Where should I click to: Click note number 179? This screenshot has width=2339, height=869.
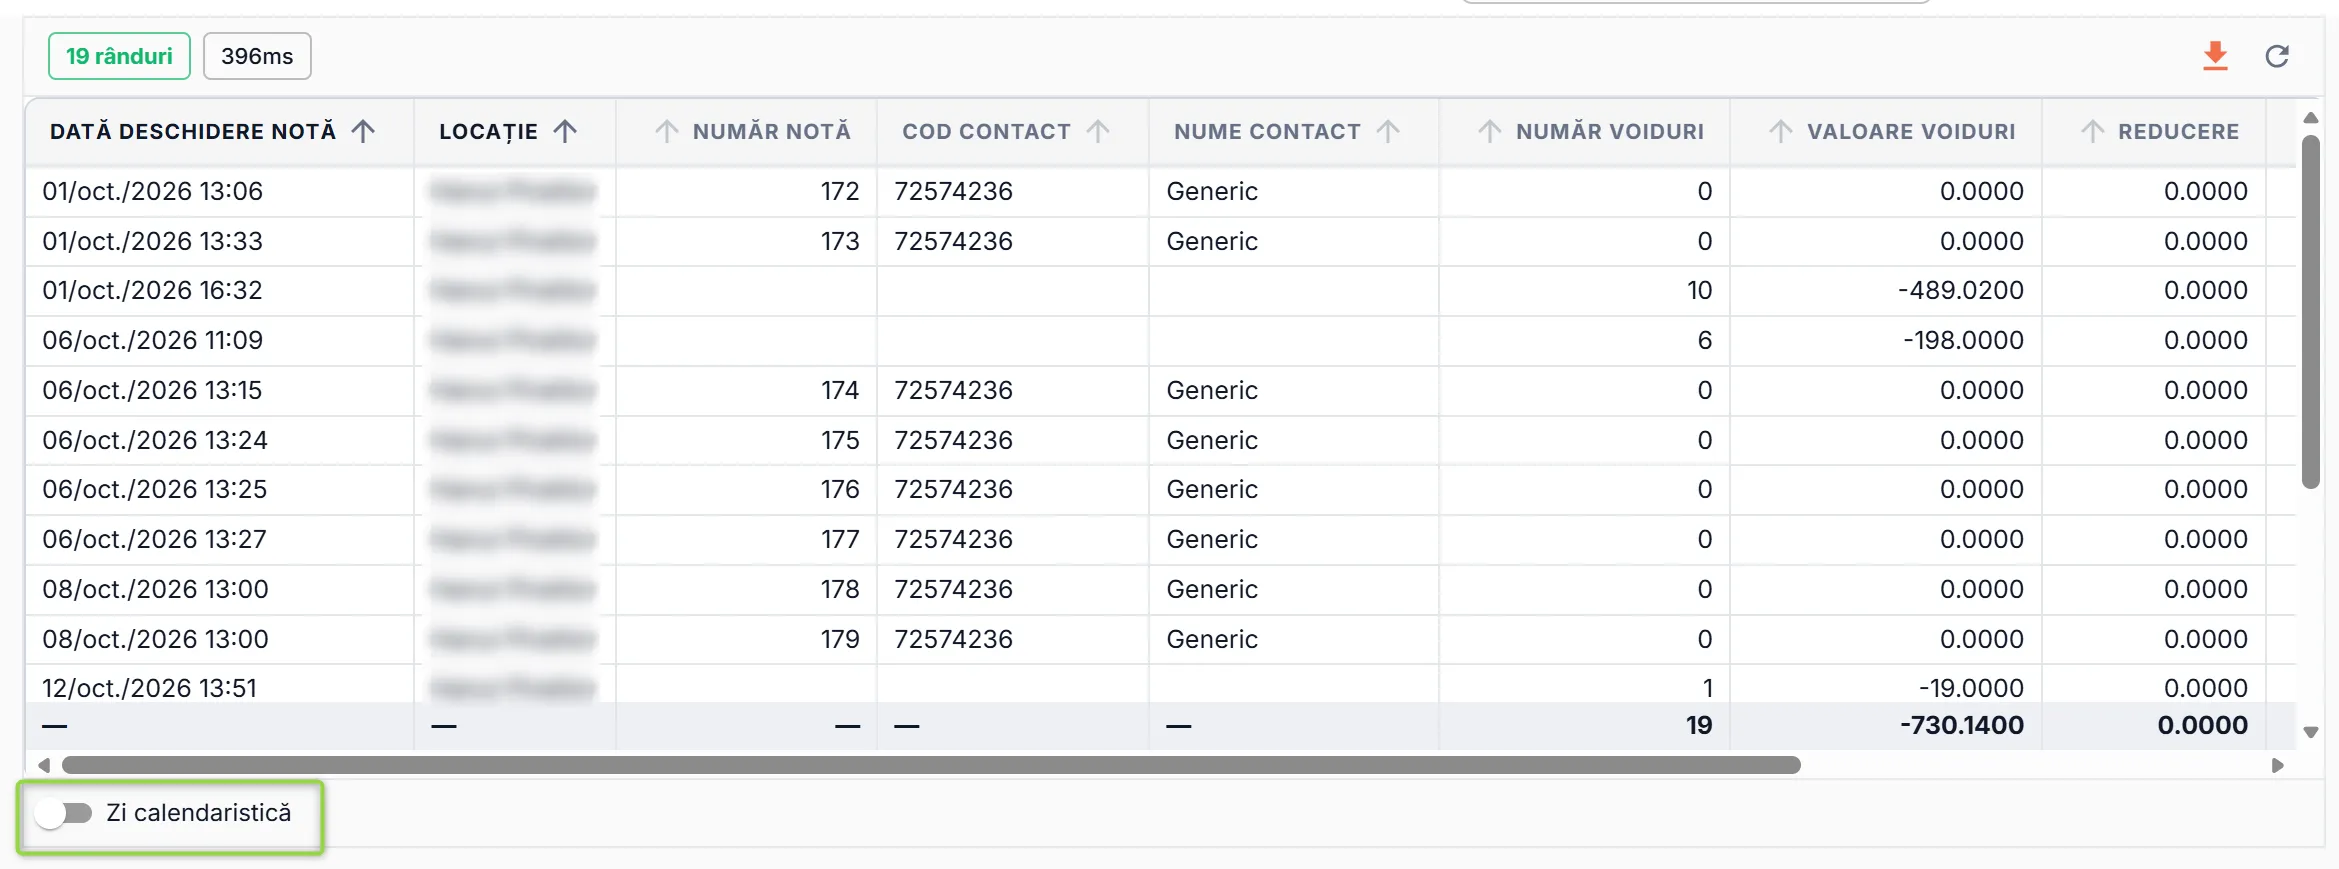click(x=840, y=639)
